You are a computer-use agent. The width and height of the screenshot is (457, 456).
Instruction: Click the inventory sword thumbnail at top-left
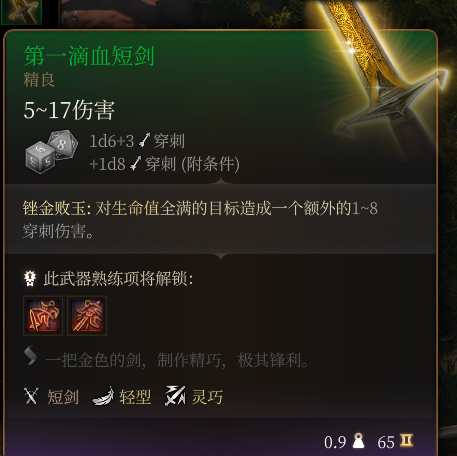(21, 12)
